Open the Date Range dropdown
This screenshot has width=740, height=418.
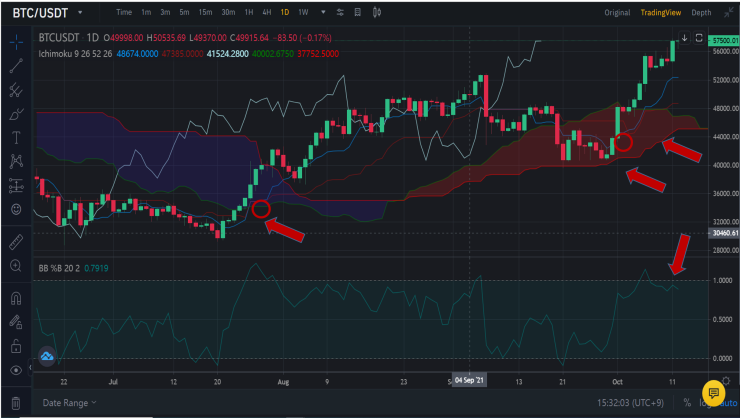(x=69, y=403)
